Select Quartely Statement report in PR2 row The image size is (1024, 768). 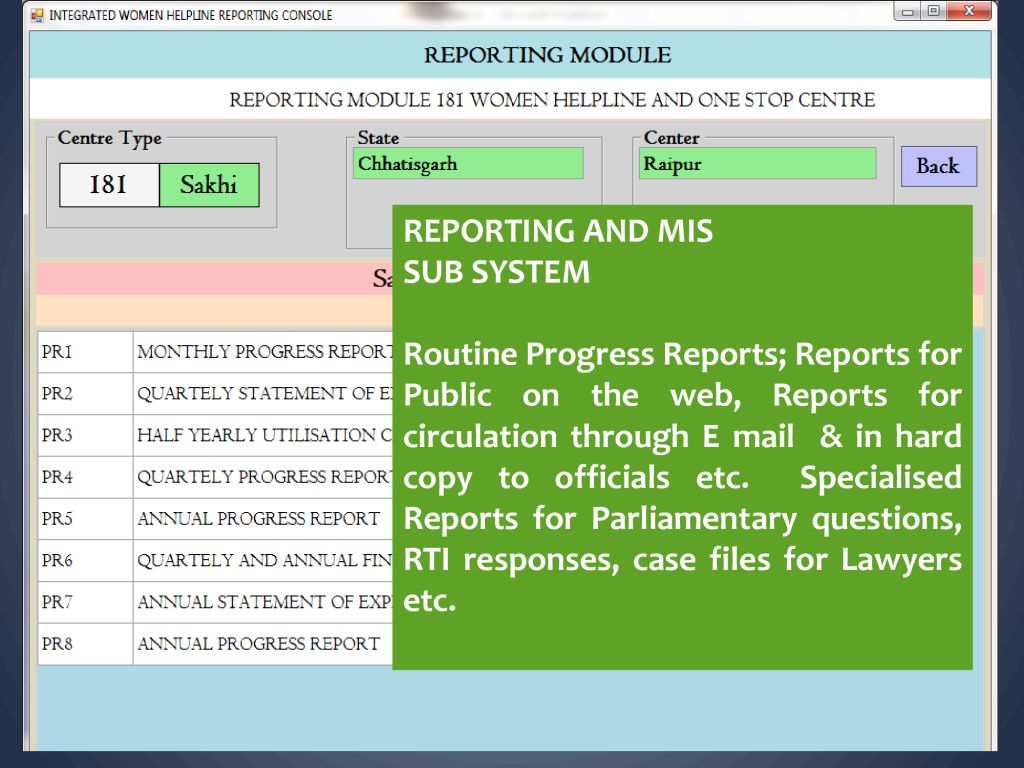(264, 394)
